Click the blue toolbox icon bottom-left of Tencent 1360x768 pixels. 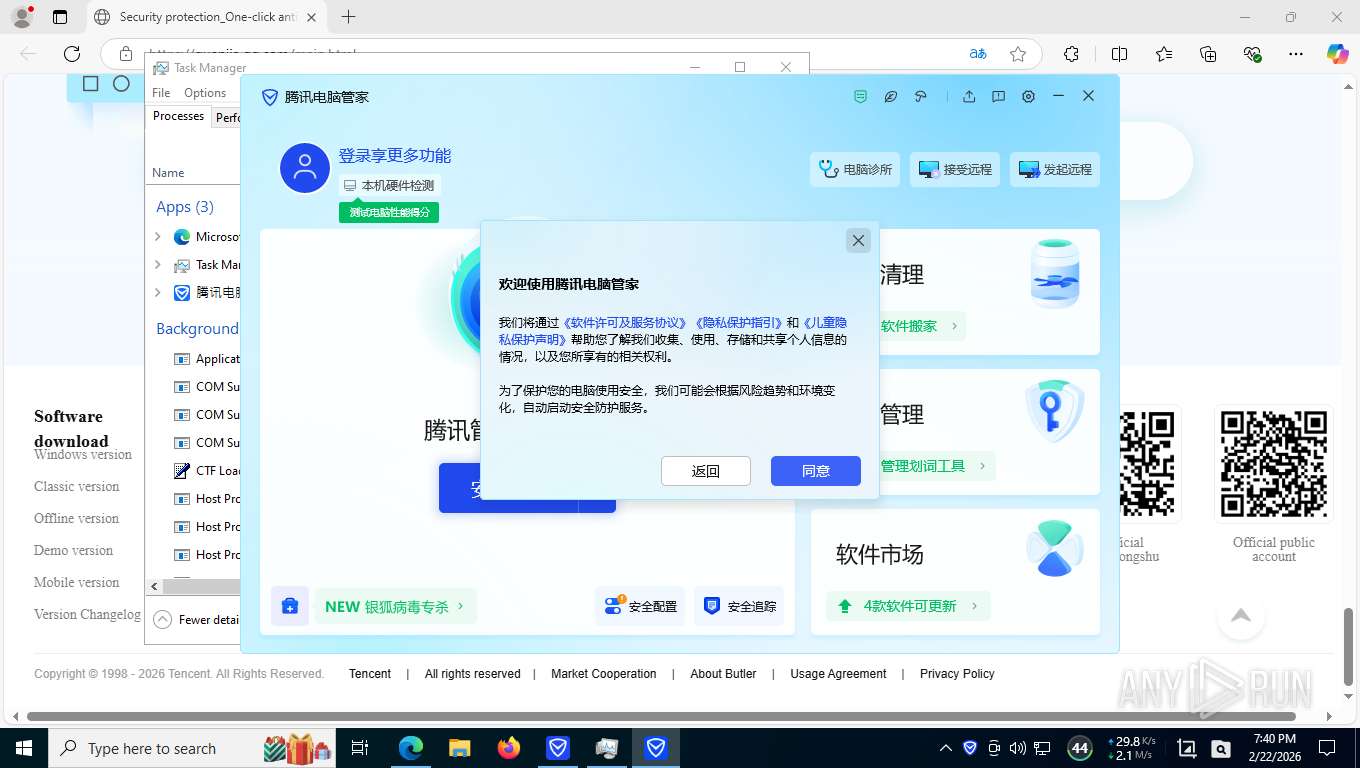click(x=289, y=606)
